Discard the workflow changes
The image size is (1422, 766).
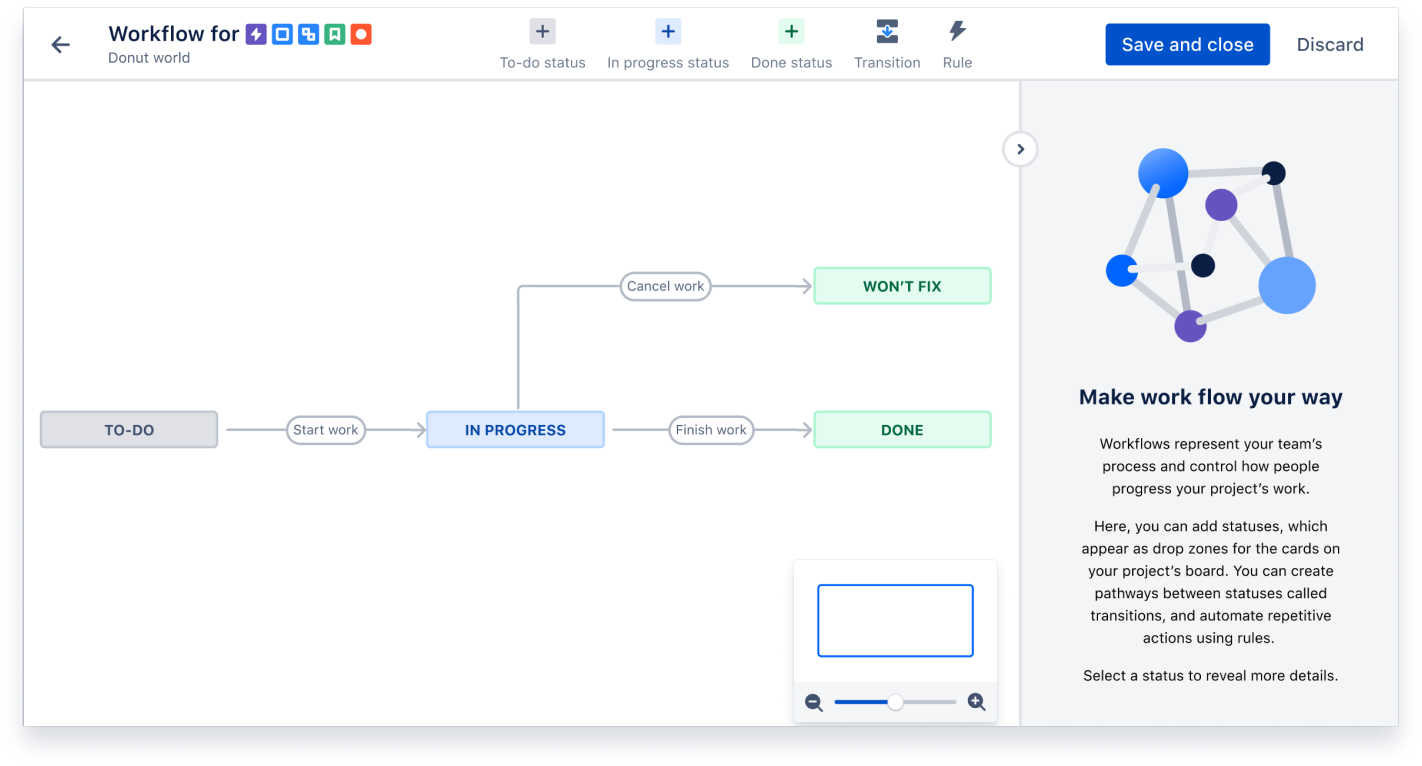[1330, 44]
